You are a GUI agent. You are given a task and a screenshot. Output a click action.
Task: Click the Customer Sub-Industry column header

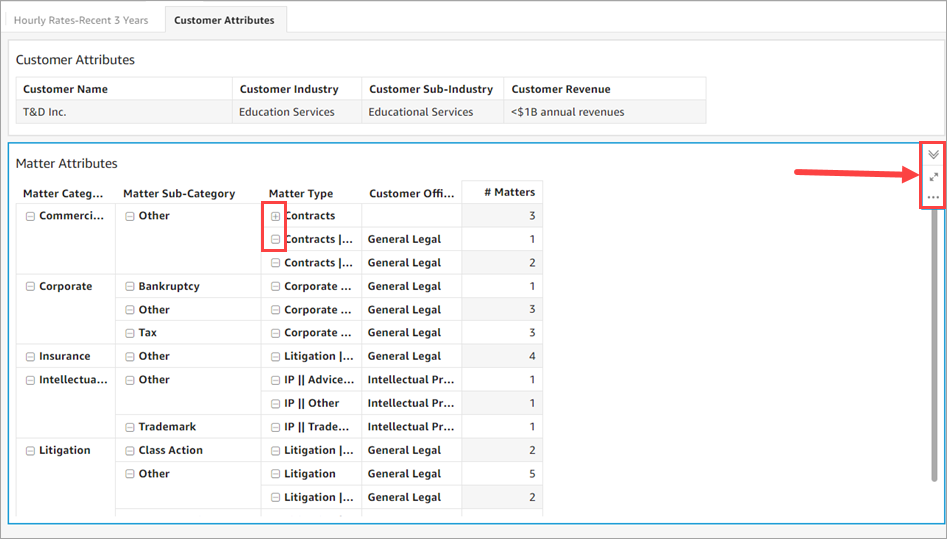tap(432, 89)
